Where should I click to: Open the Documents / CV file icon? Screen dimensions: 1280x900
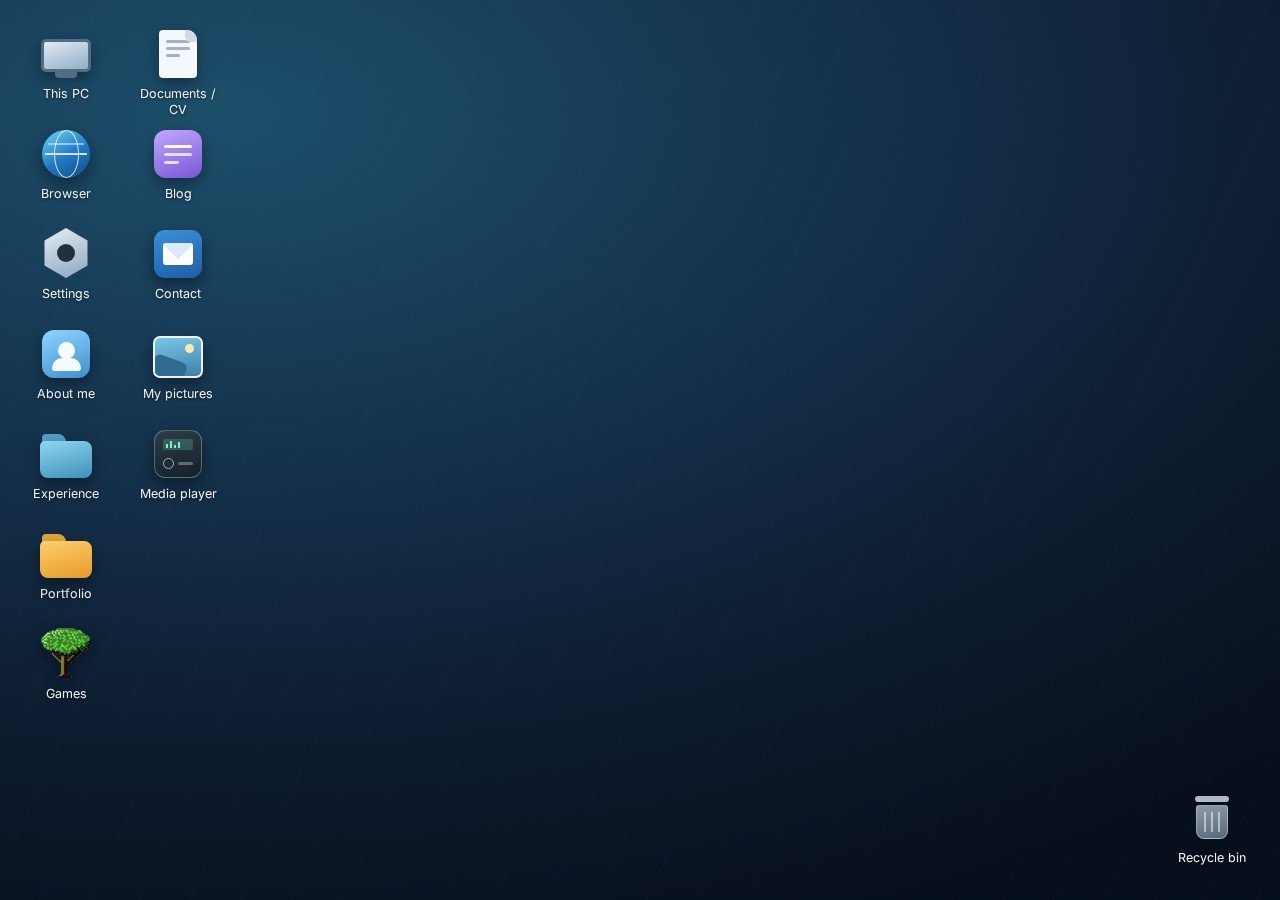[178, 54]
